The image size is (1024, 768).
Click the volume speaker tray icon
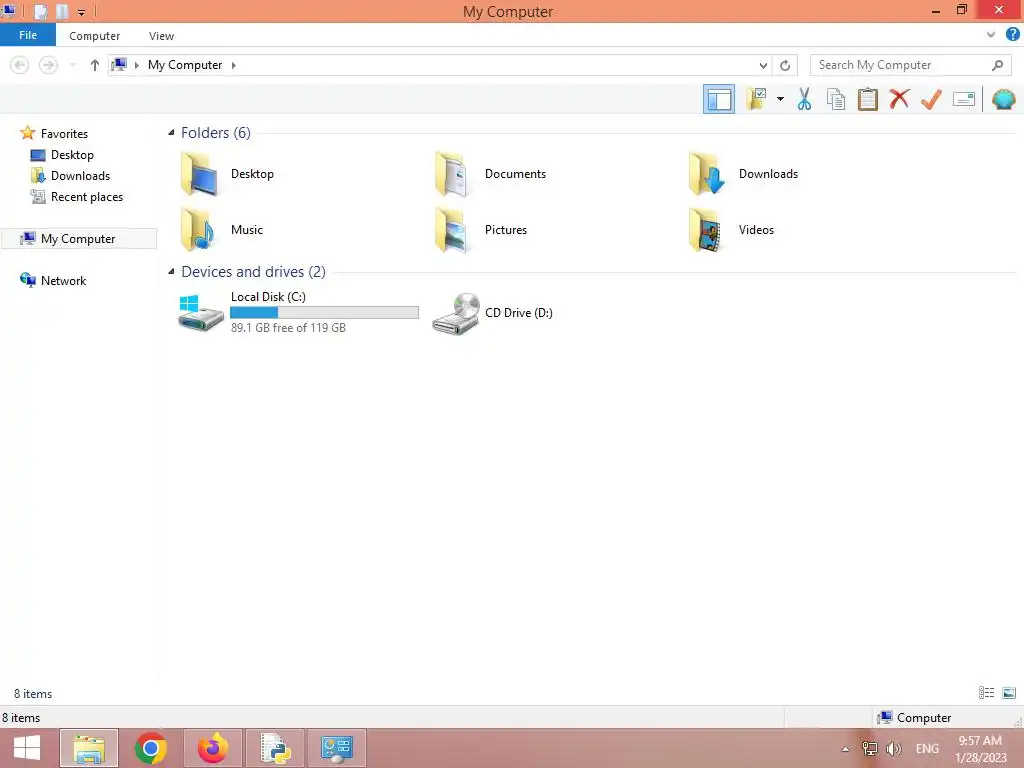tap(893, 748)
